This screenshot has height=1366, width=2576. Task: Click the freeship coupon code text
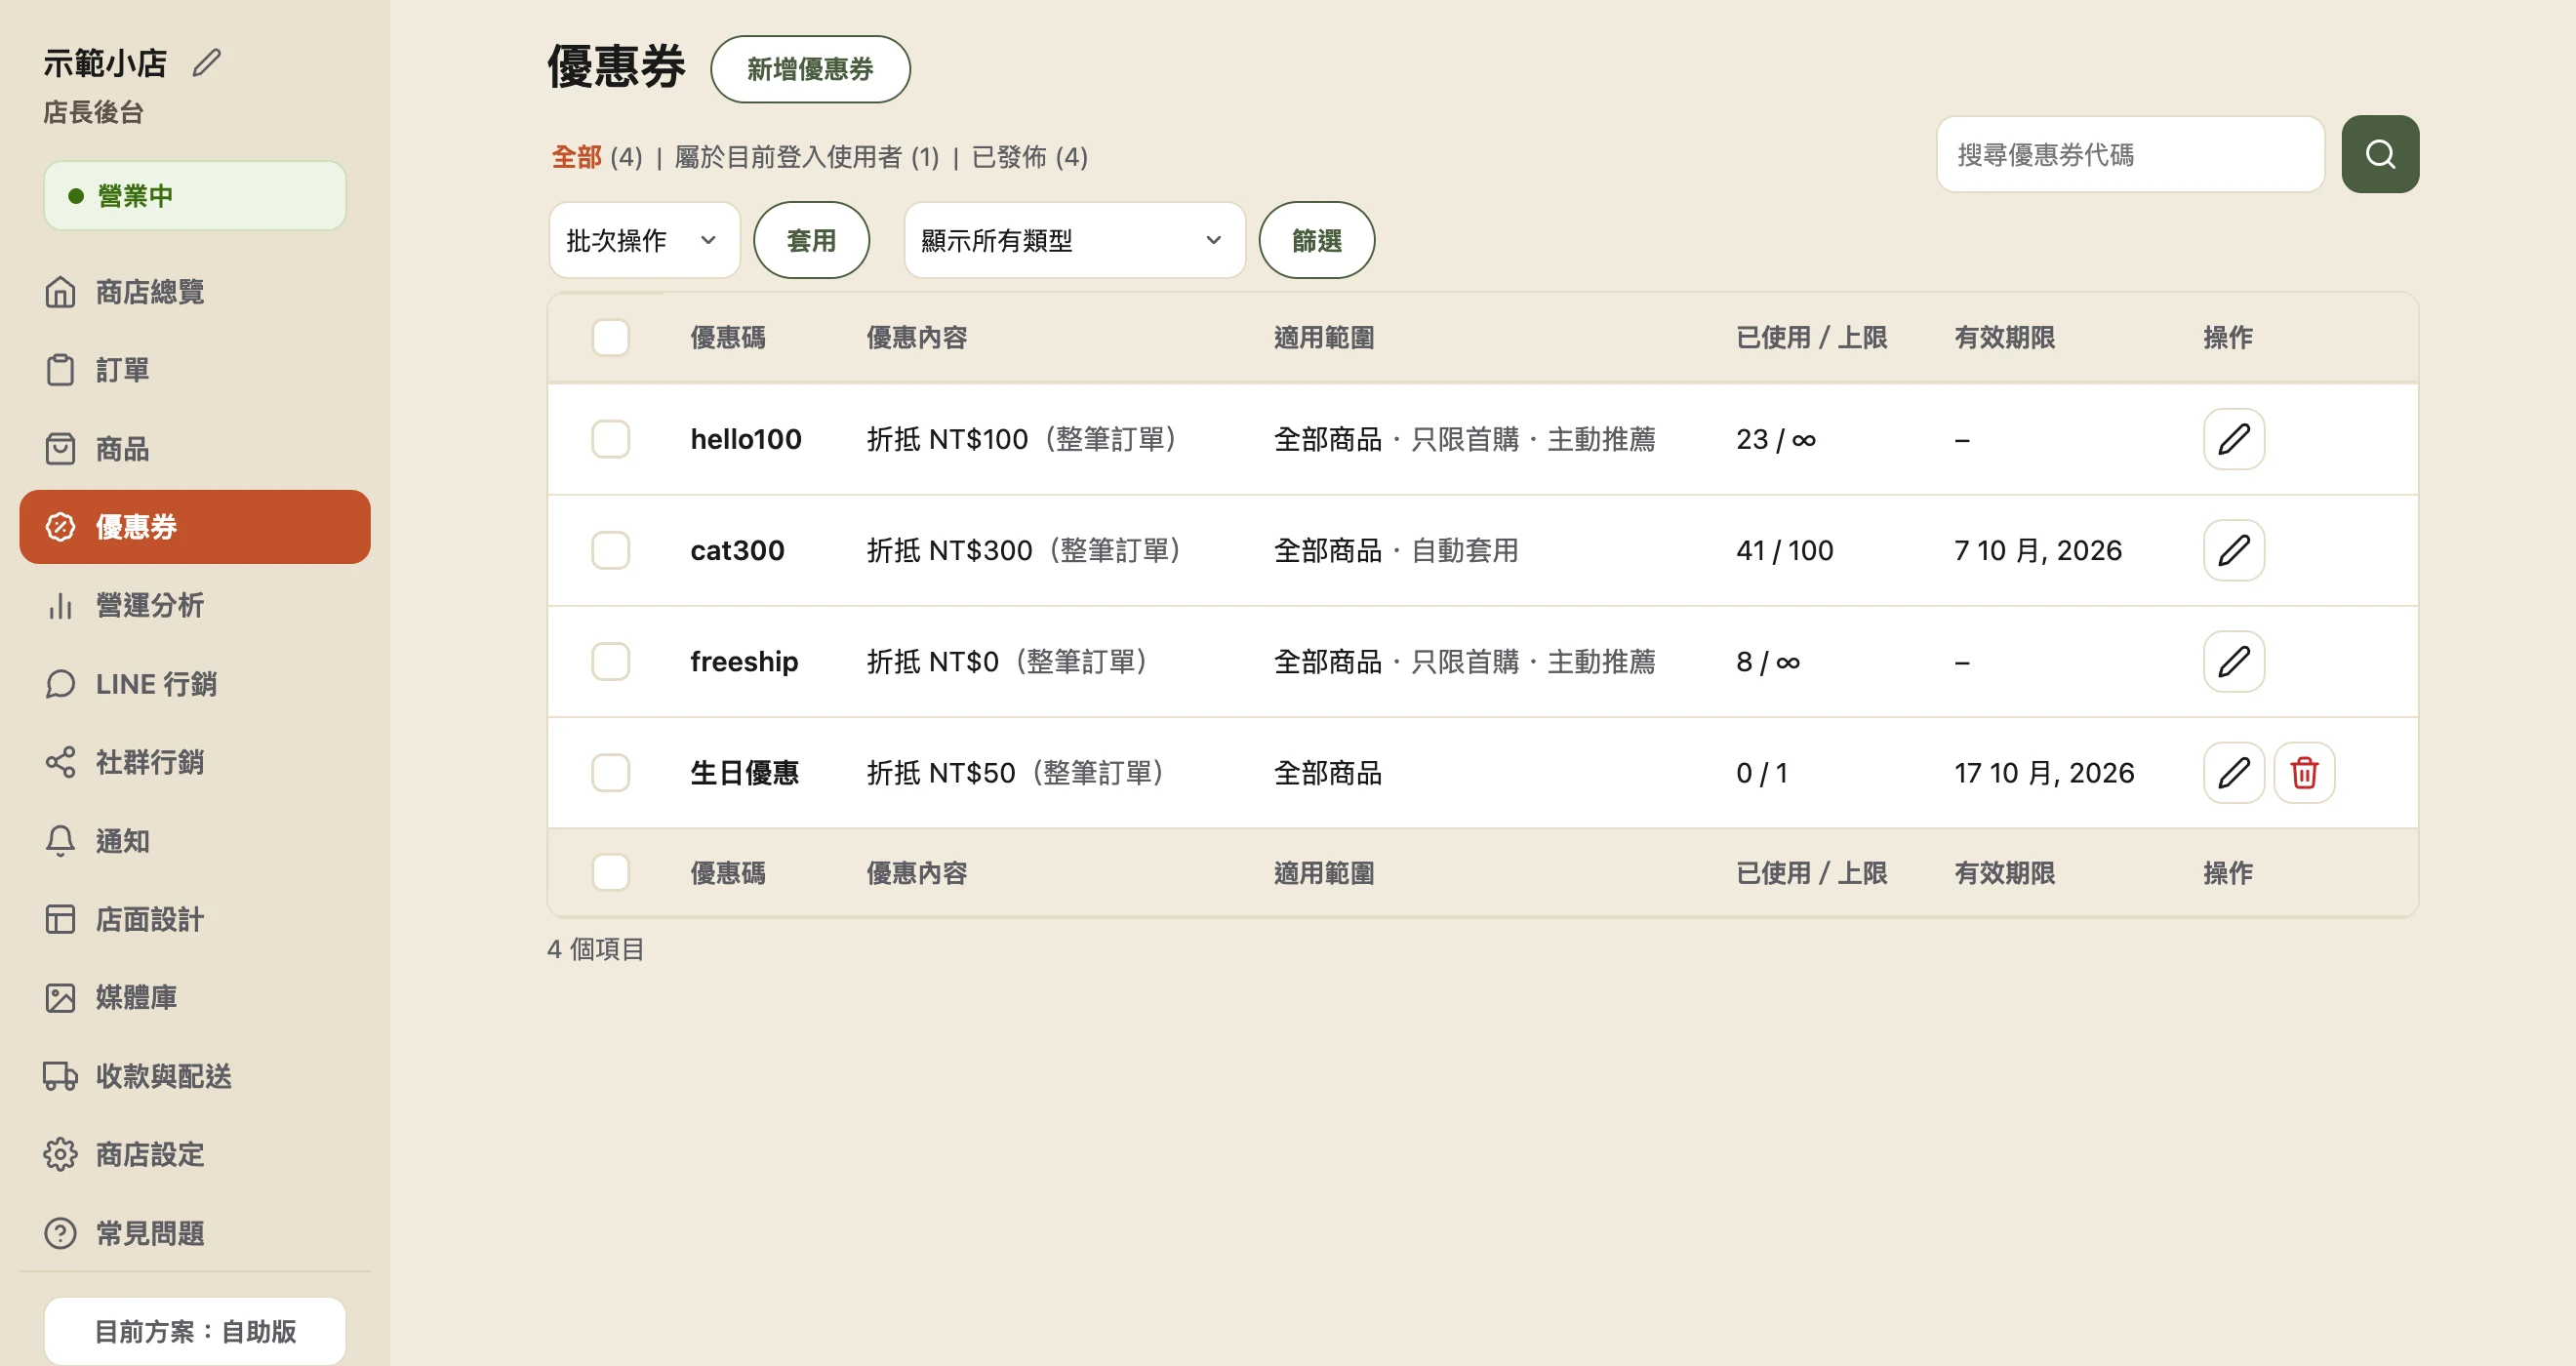(744, 661)
